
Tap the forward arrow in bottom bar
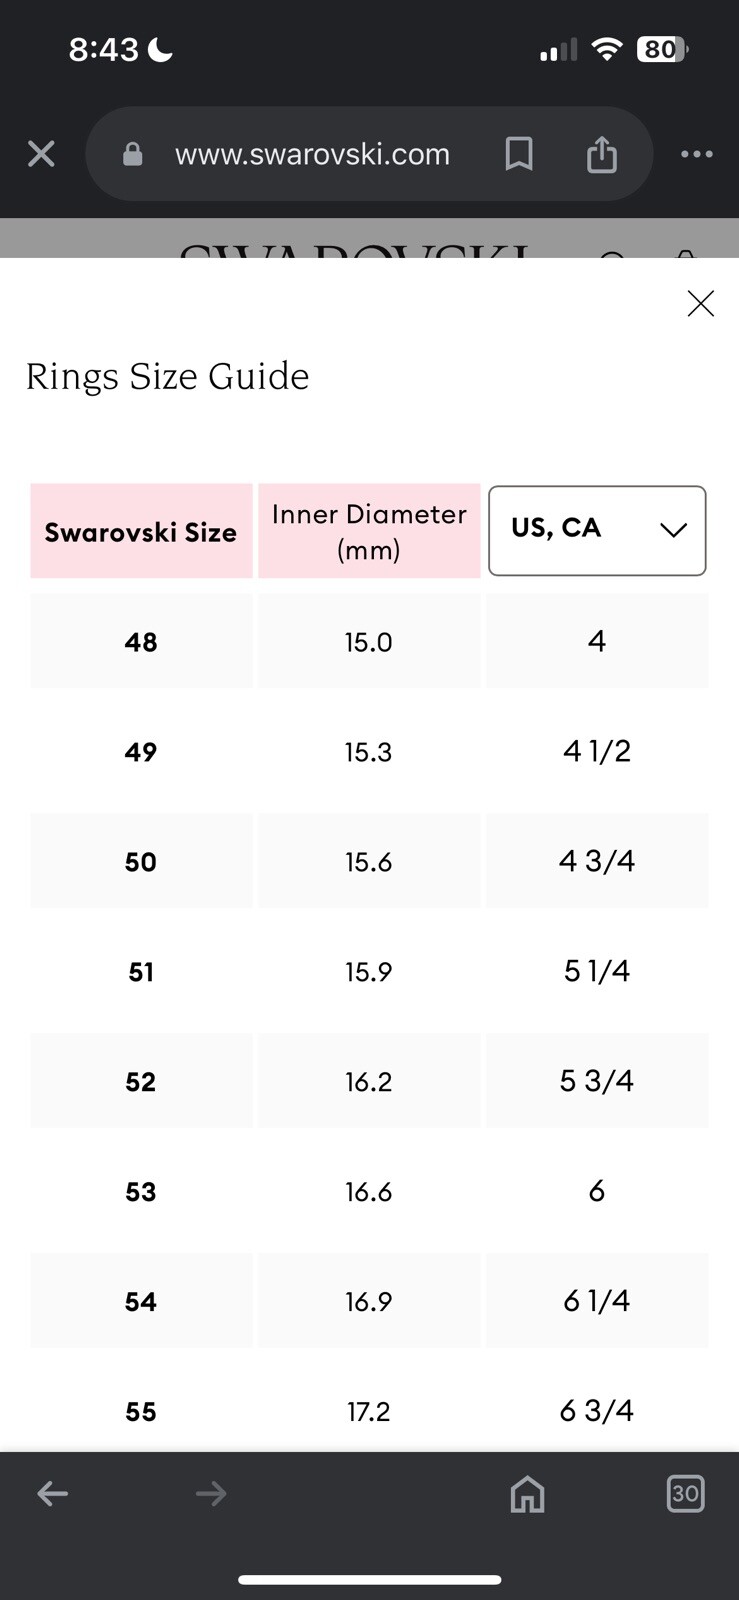(x=211, y=1494)
